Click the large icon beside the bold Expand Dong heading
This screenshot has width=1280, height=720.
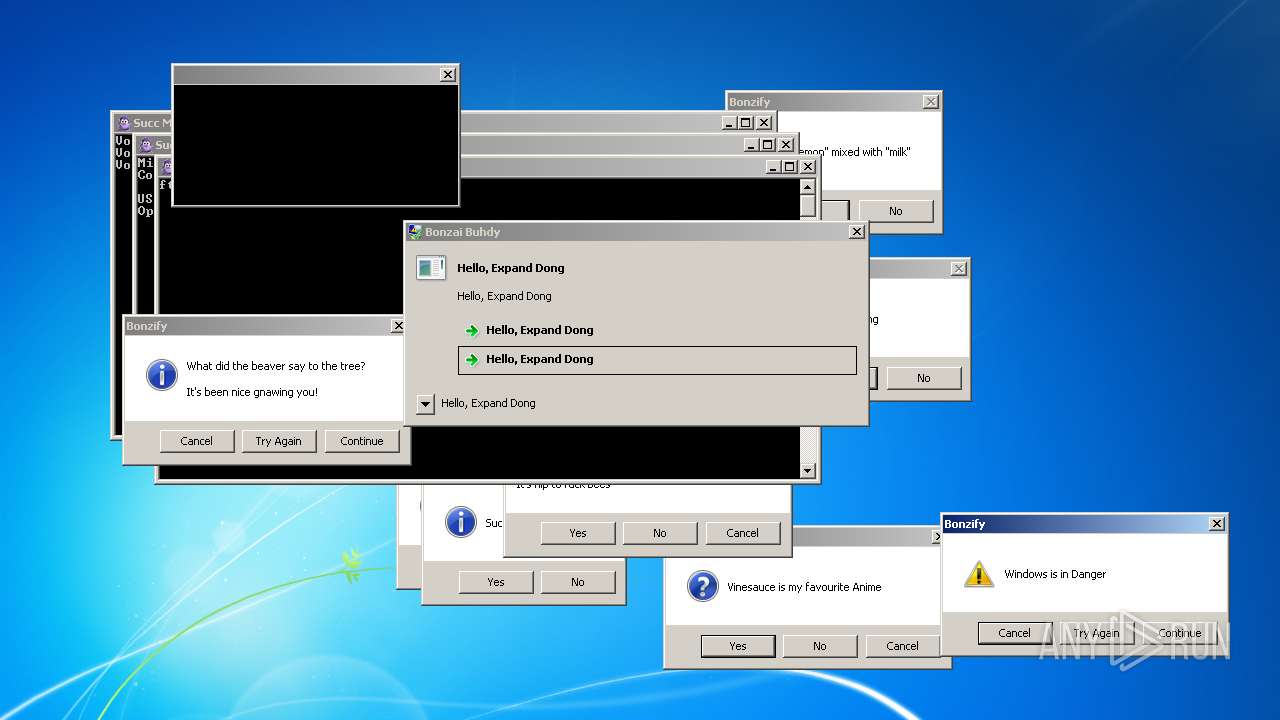pos(431,267)
